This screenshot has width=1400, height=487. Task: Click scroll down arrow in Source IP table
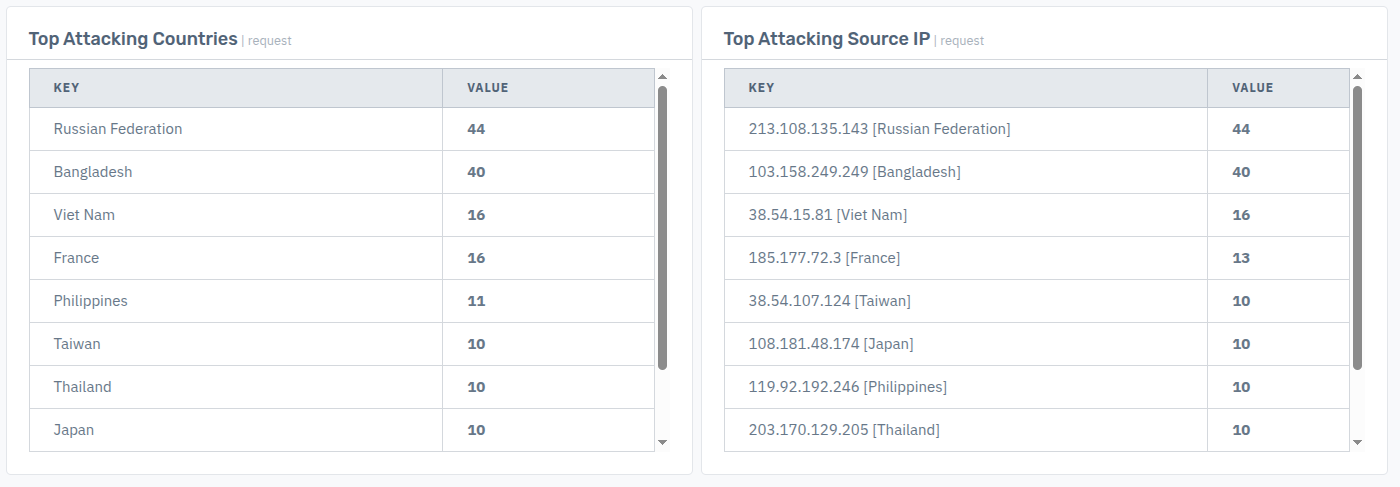(x=1357, y=442)
